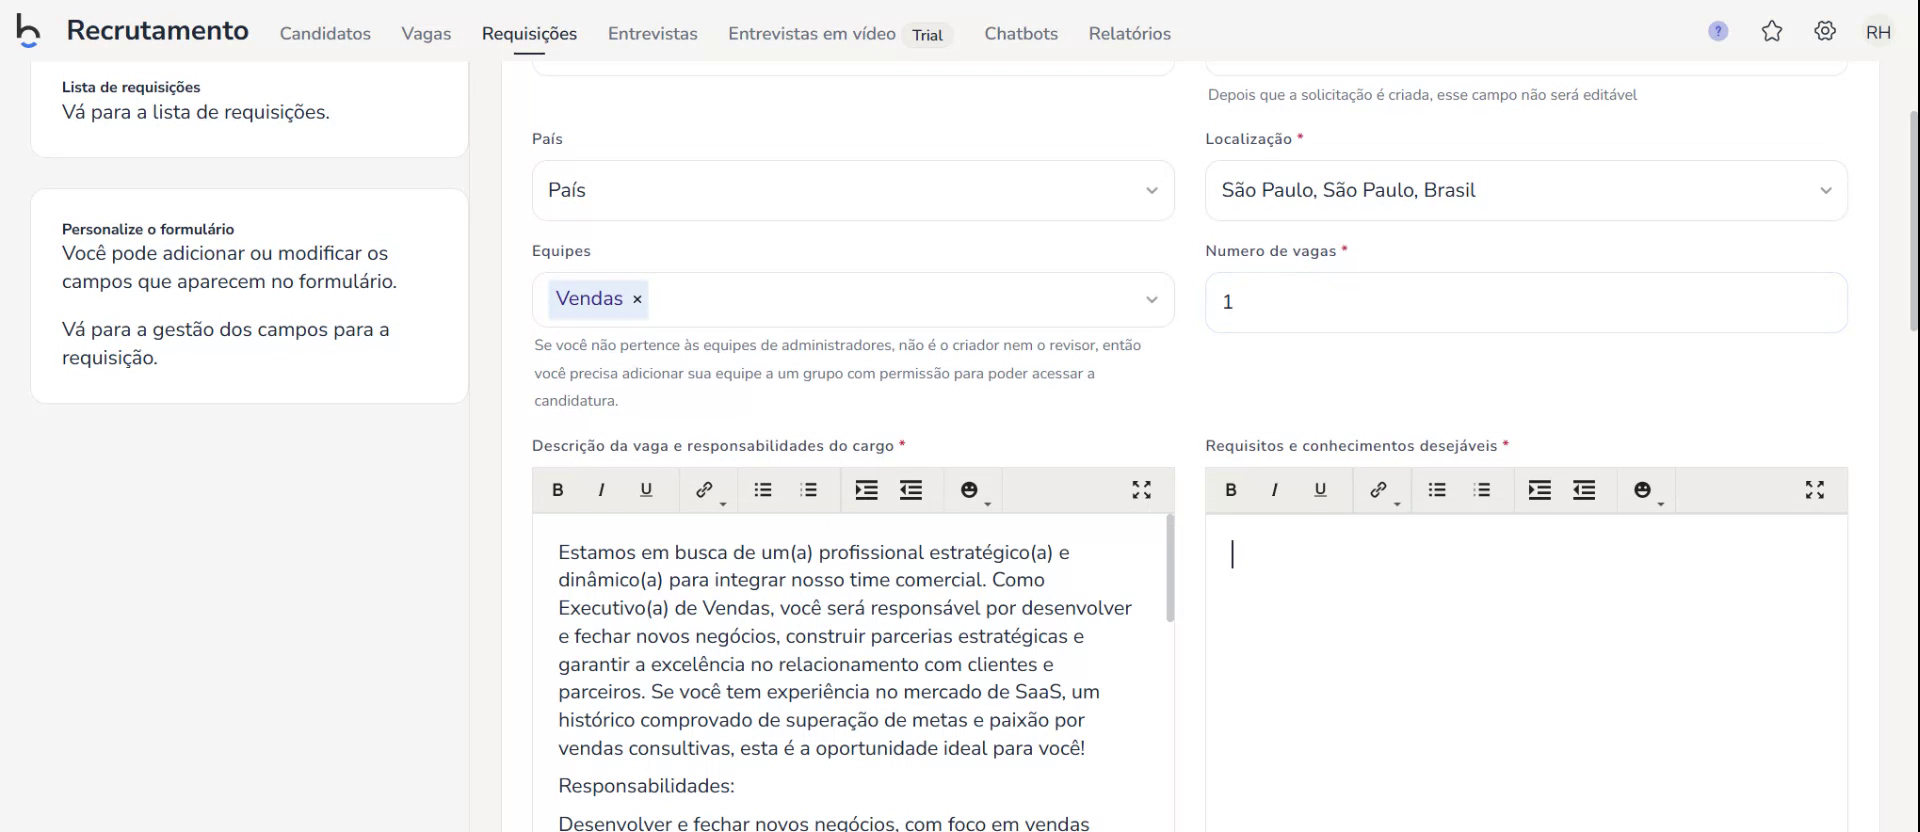The height and width of the screenshot is (832, 1920).
Task: Open the País dropdown
Action: [x=853, y=190]
